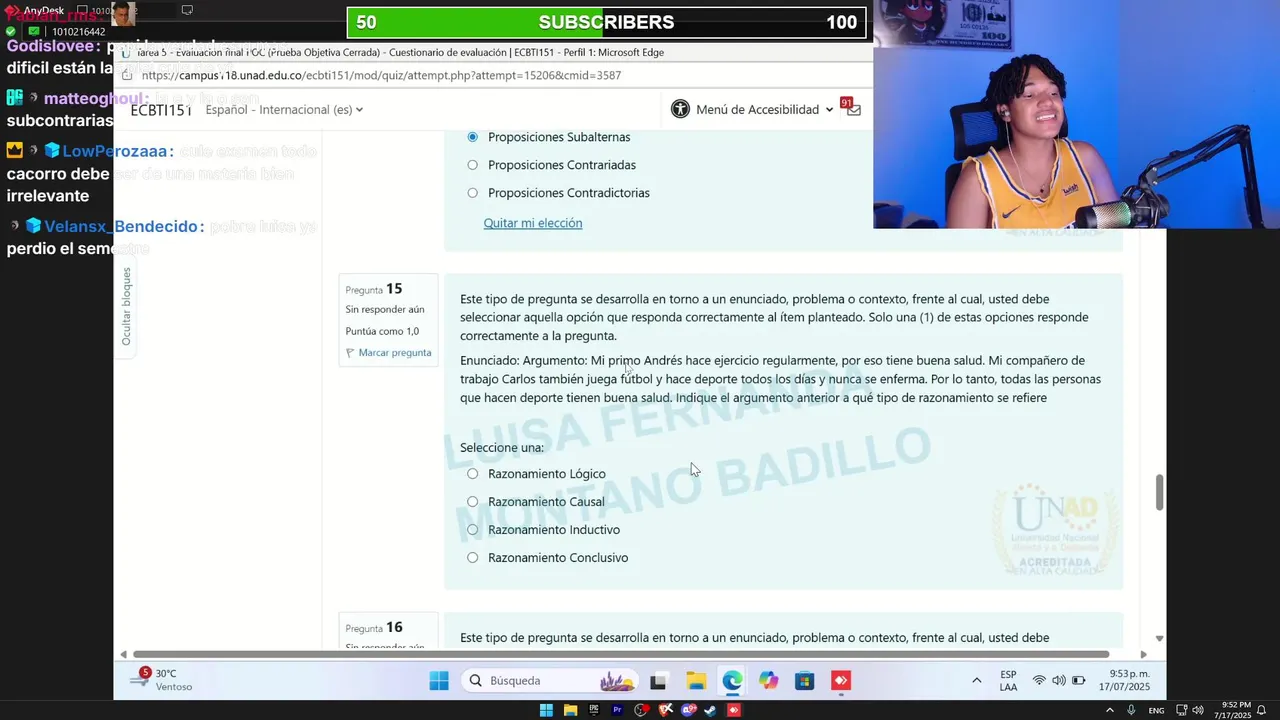Open messages envelope icon with 91 badge
Viewport: 1280px width, 720px height.
852,109
